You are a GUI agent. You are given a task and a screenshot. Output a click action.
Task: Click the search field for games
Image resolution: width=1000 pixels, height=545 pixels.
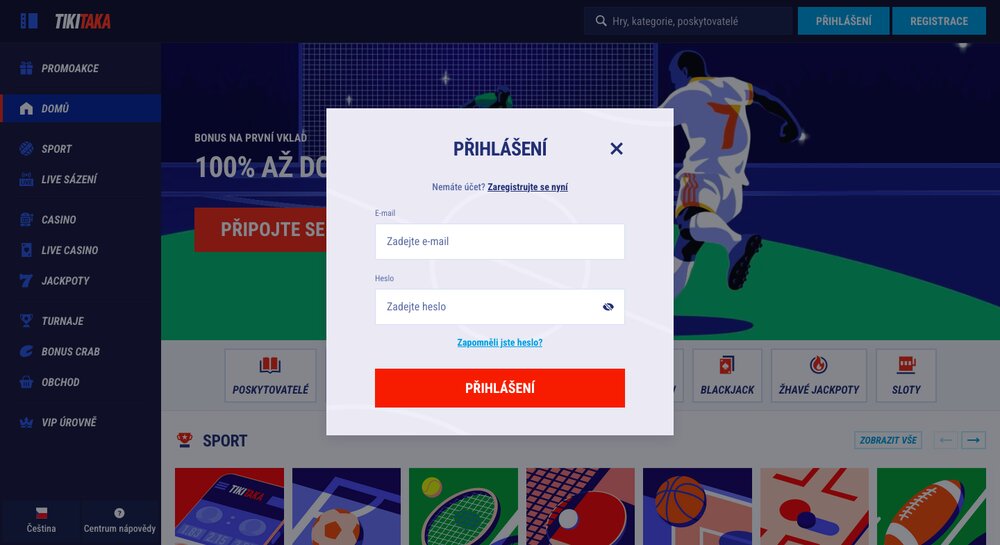coord(688,21)
